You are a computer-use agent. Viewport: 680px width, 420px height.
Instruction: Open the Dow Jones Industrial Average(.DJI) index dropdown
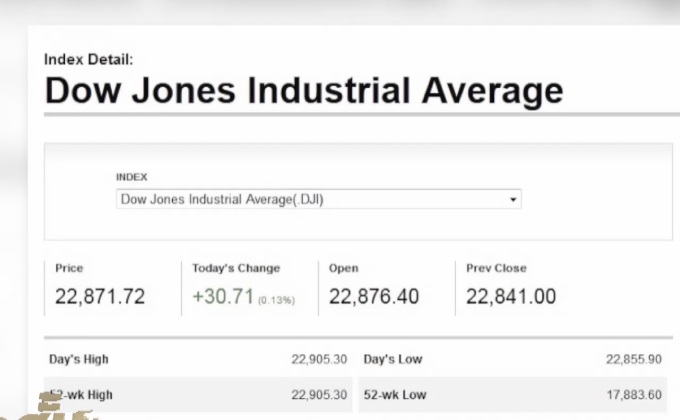pos(318,199)
